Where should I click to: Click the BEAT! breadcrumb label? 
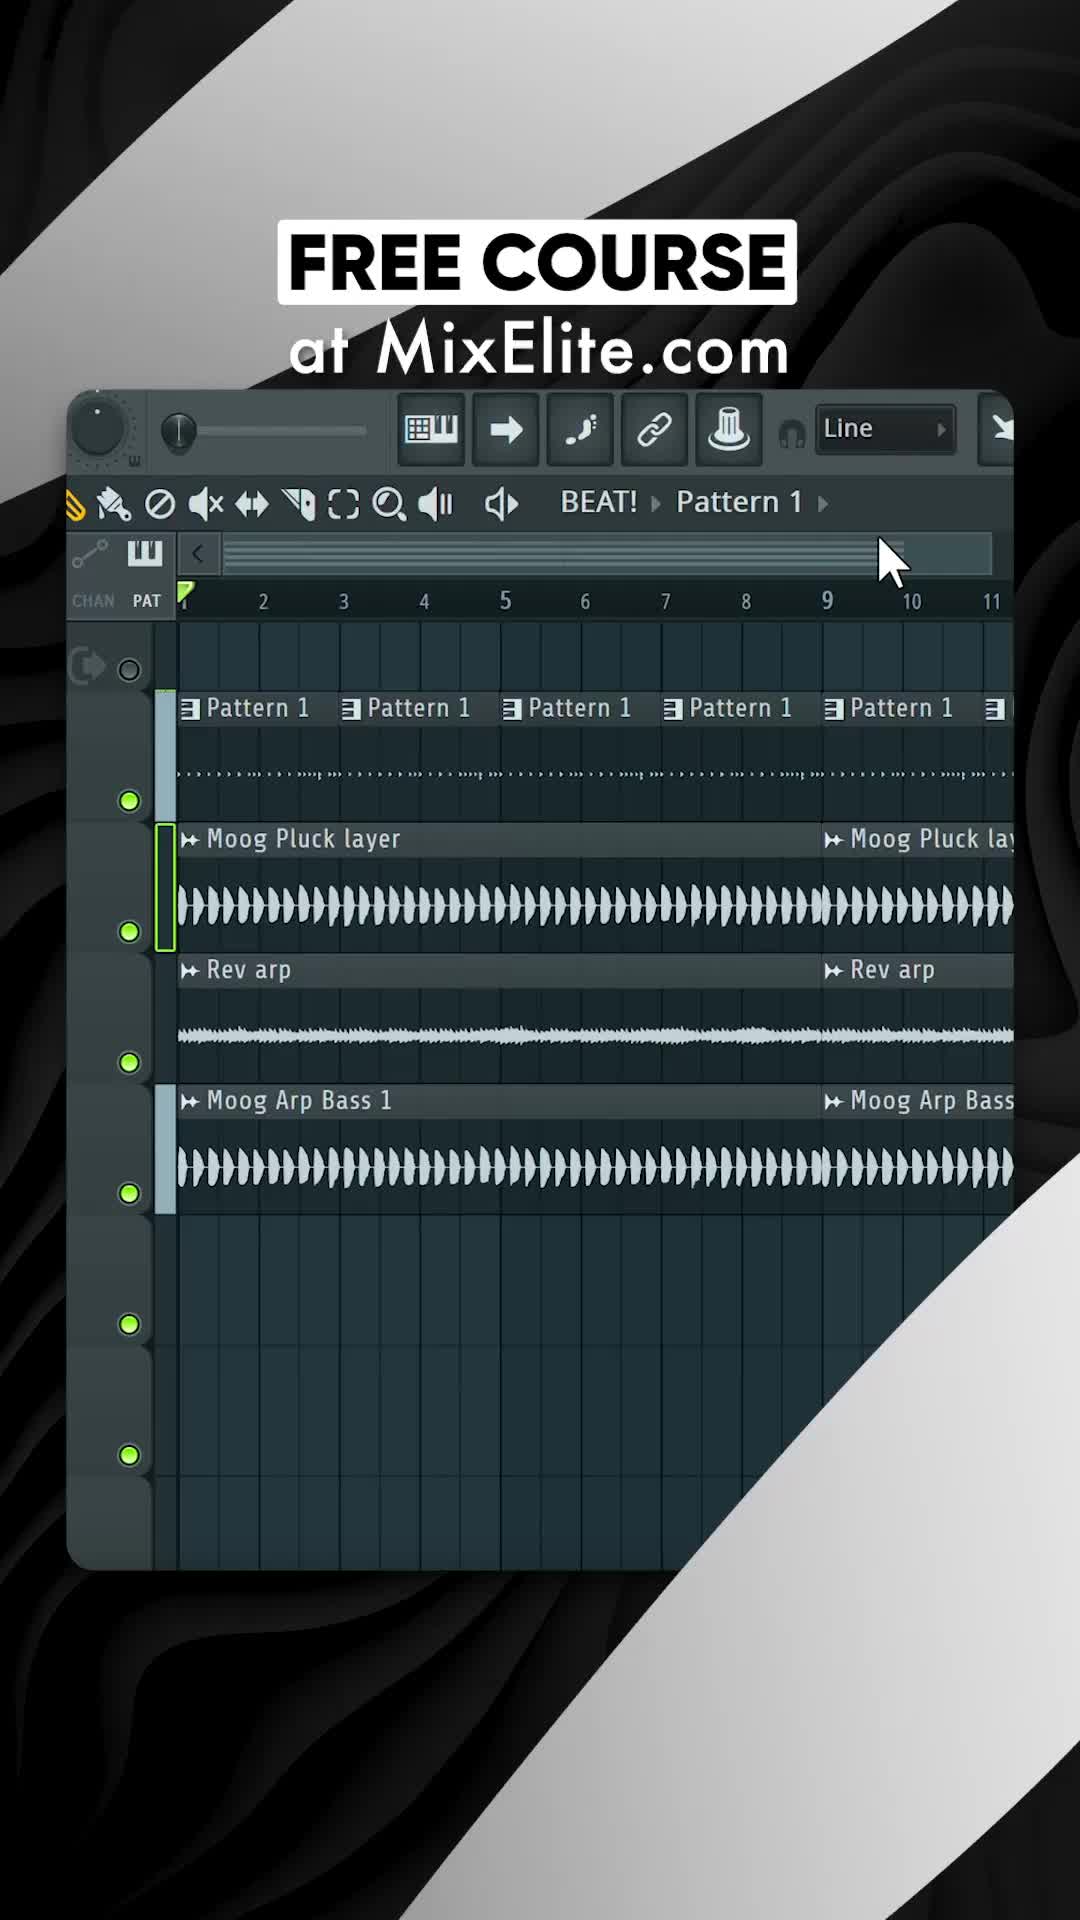(598, 502)
